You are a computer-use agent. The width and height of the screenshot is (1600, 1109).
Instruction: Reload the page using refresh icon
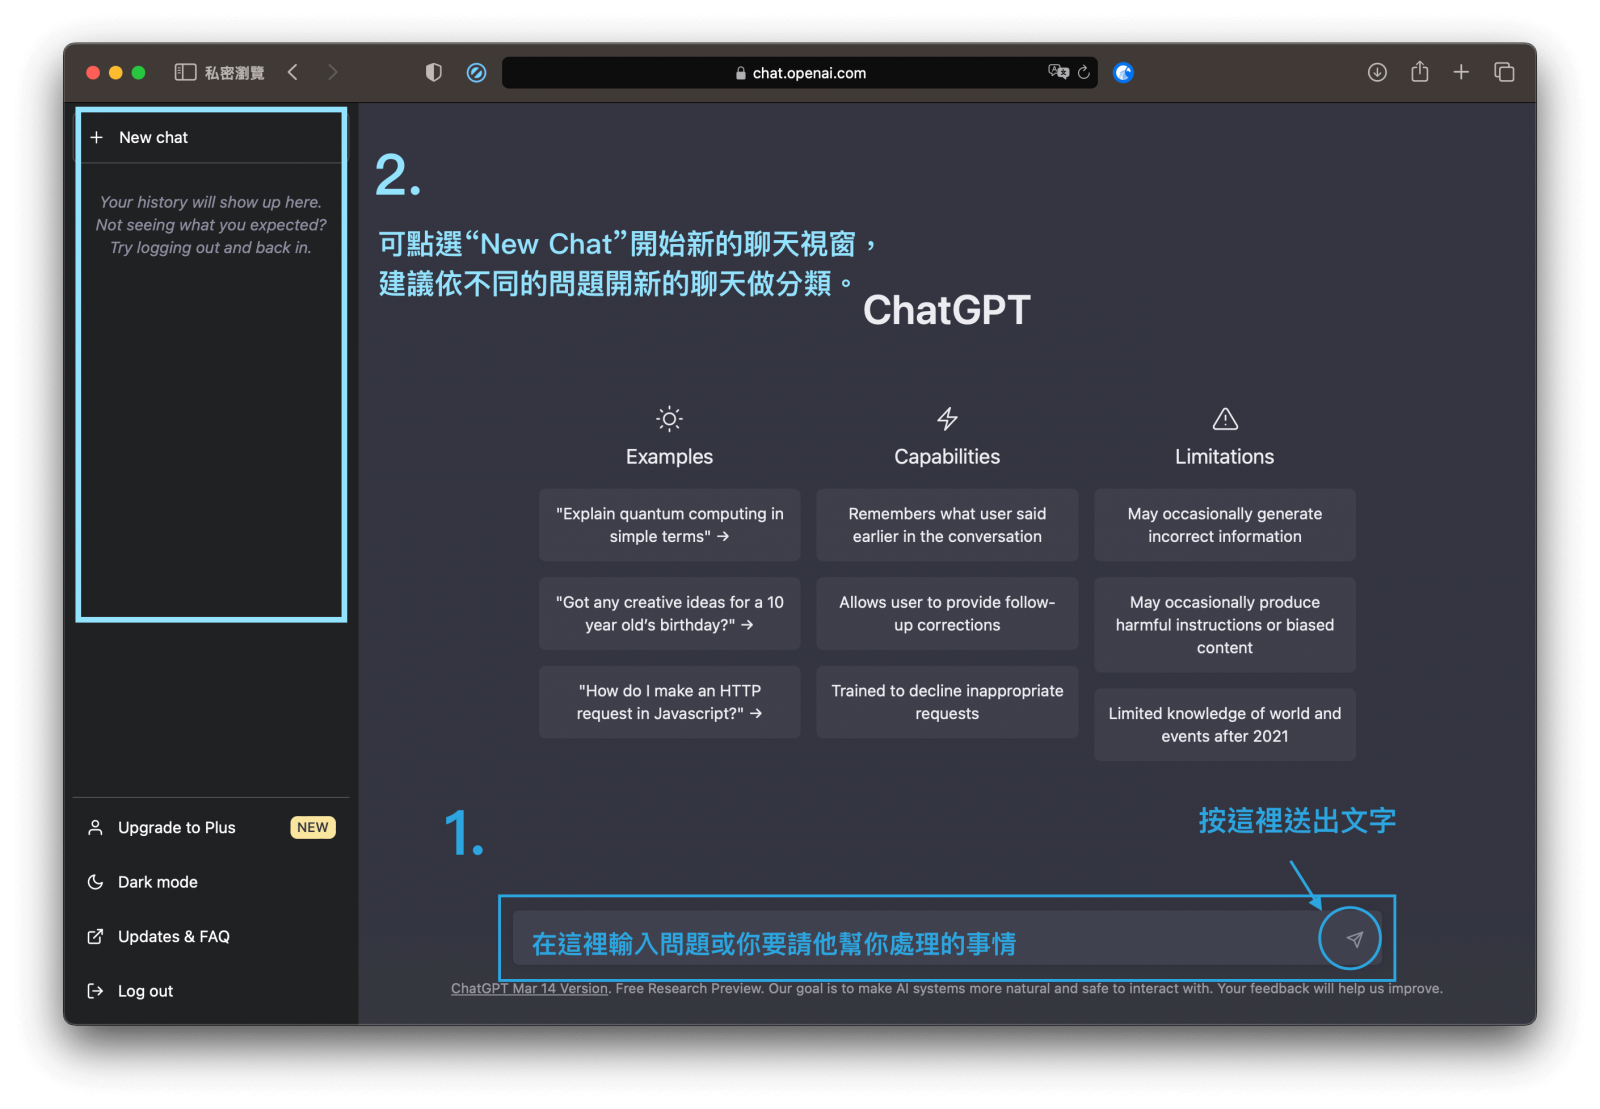pos(1084,72)
